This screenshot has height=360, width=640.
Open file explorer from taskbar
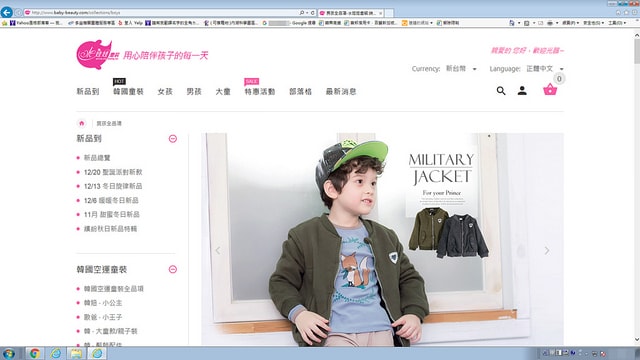(76, 353)
